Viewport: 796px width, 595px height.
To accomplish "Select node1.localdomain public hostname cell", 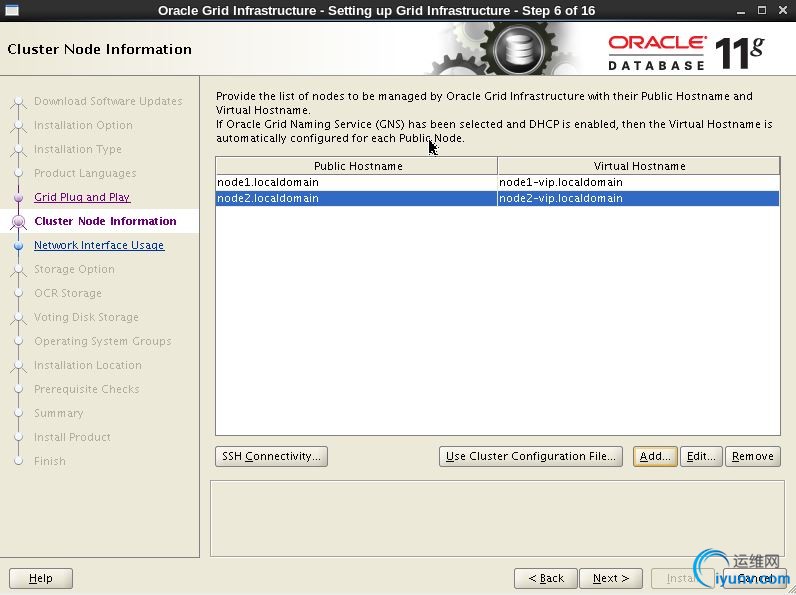I will (x=356, y=182).
